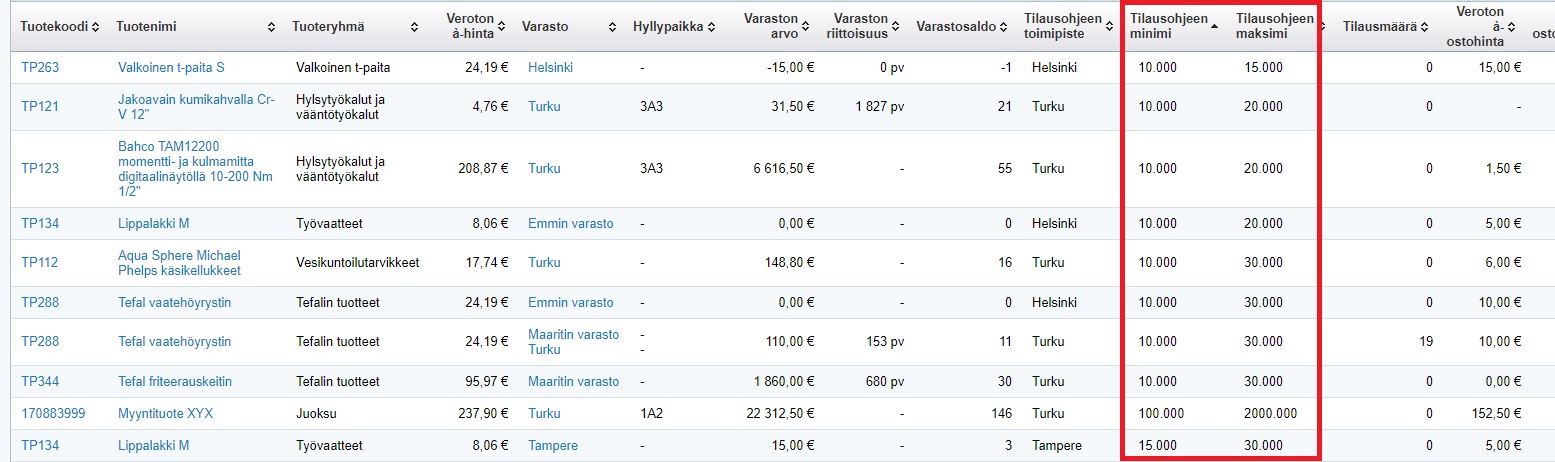Image resolution: width=1555 pixels, height=462 pixels.
Task: Select the 'Valkoinen t-paita' product group cell
Action: [343, 68]
